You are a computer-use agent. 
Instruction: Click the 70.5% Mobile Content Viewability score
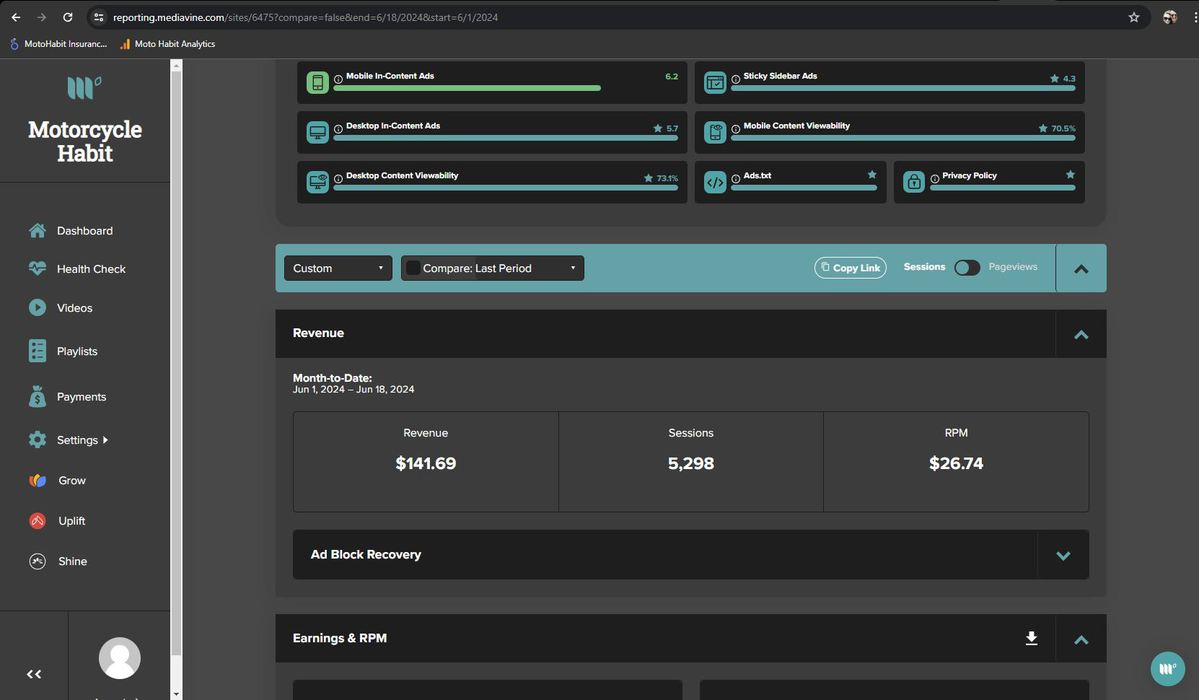pyautogui.click(x=1063, y=129)
